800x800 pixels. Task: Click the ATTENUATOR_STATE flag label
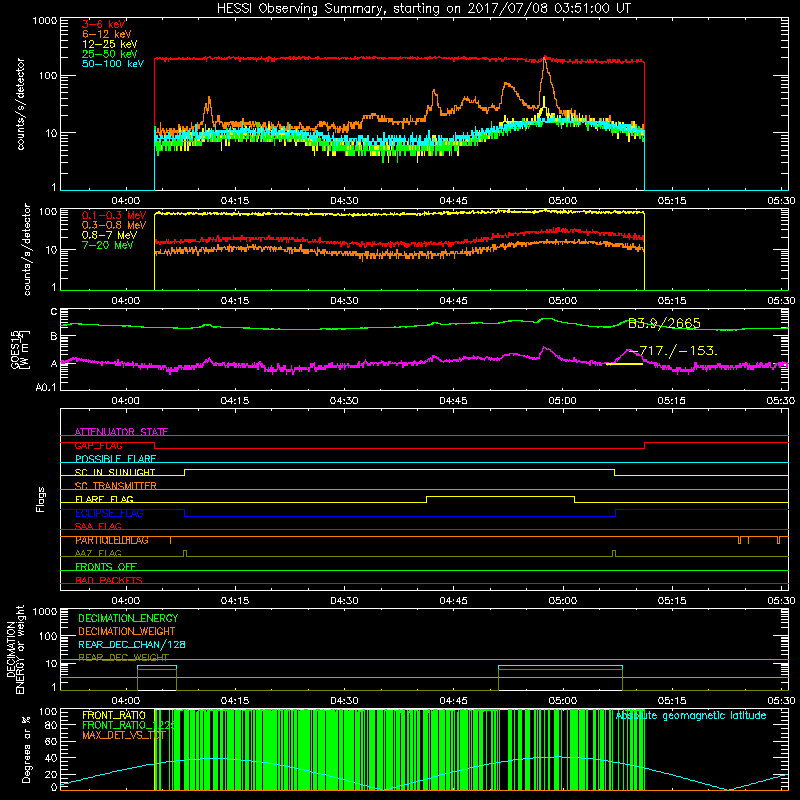pyautogui.click(x=121, y=432)
